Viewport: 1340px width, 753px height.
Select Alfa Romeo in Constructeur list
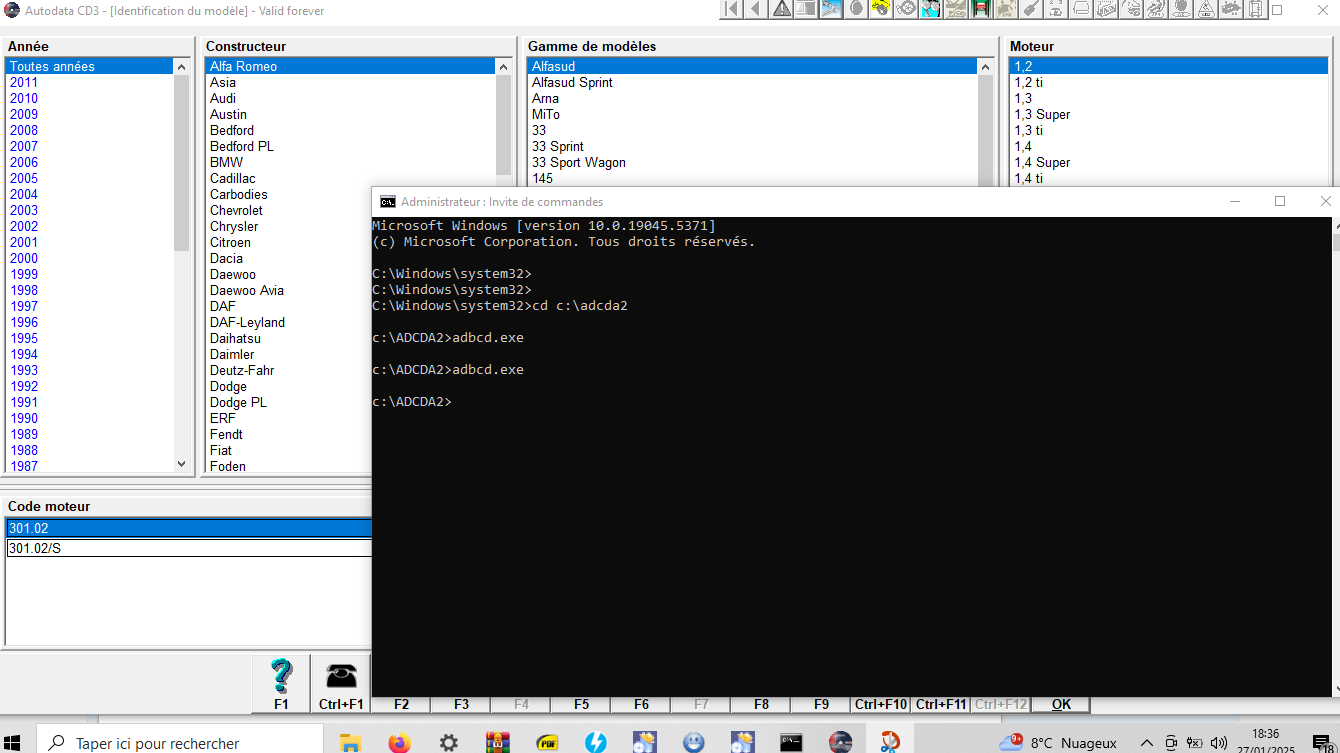click(x=350, y=66)
